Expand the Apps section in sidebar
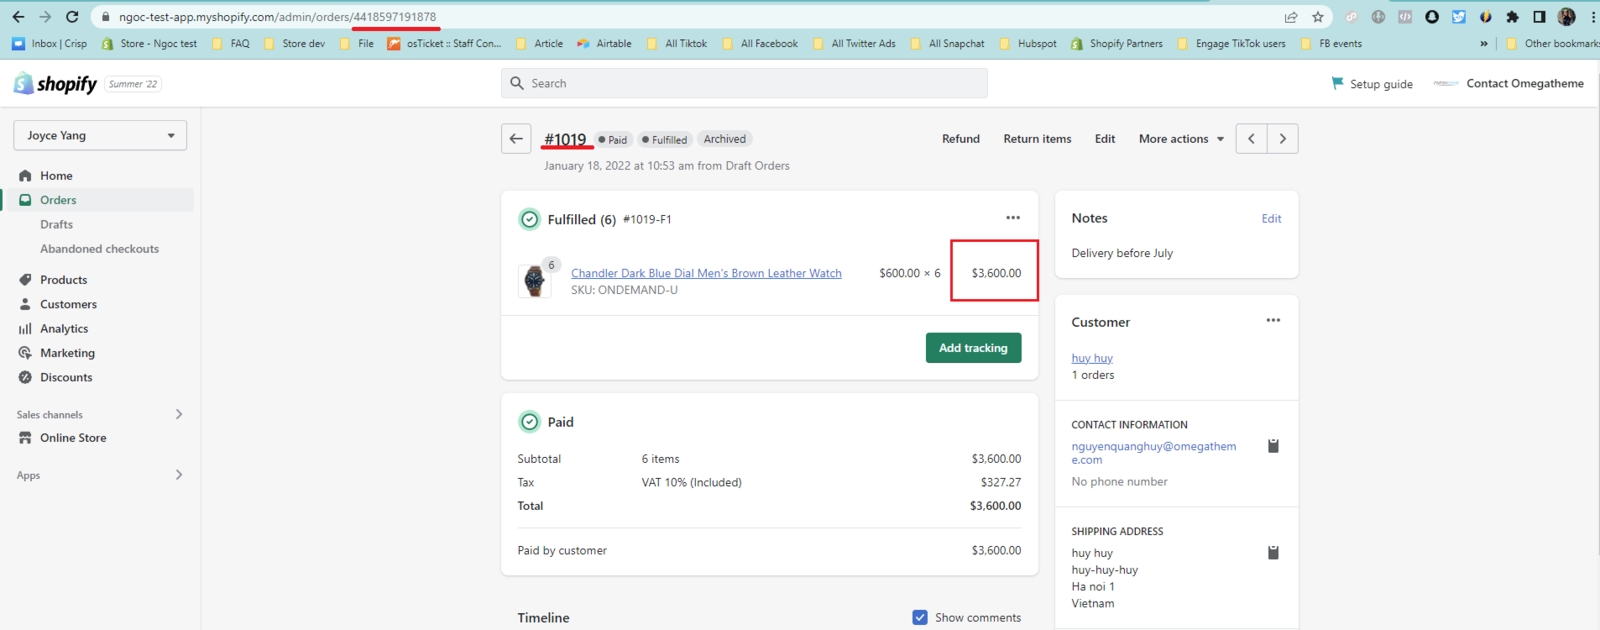Viewport: 1600px width, 630px height. tap(179, 475)
